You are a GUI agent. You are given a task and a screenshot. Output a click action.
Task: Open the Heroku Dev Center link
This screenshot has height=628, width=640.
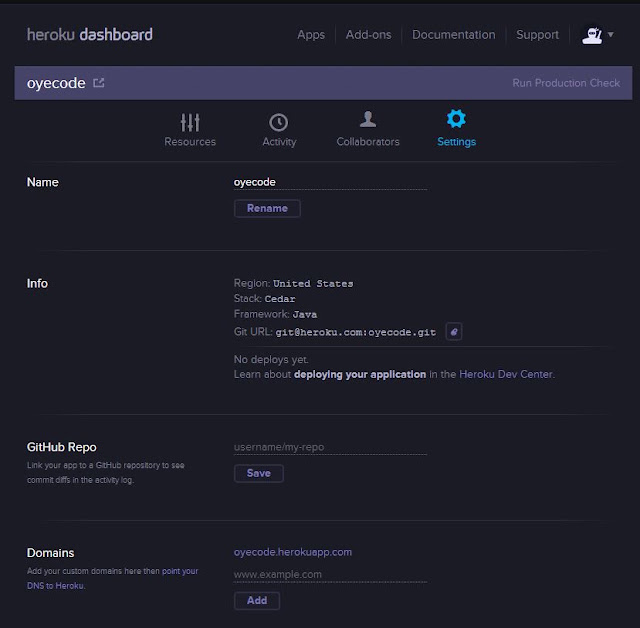tap(506, 374)
